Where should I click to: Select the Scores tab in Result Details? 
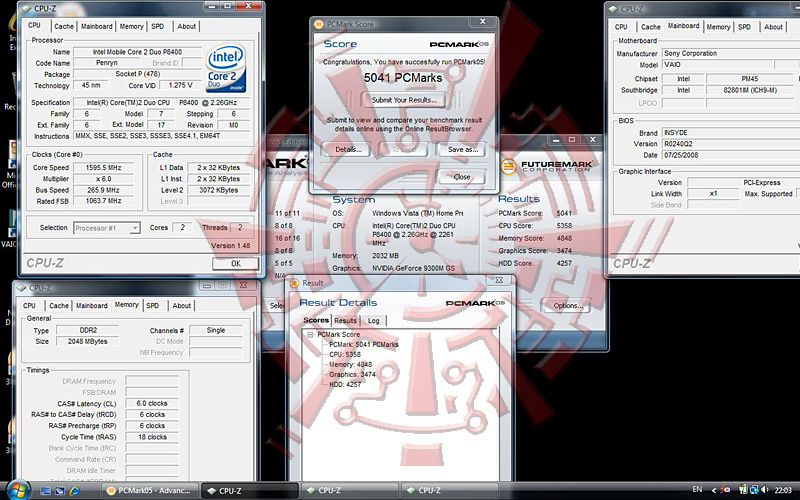coord(316,320)
